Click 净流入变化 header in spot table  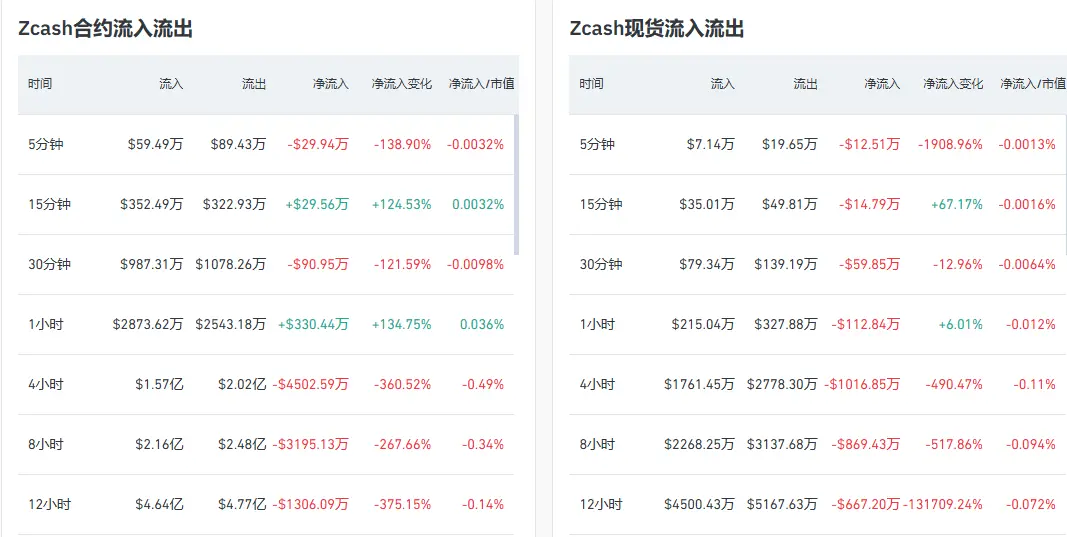[953, 84]
